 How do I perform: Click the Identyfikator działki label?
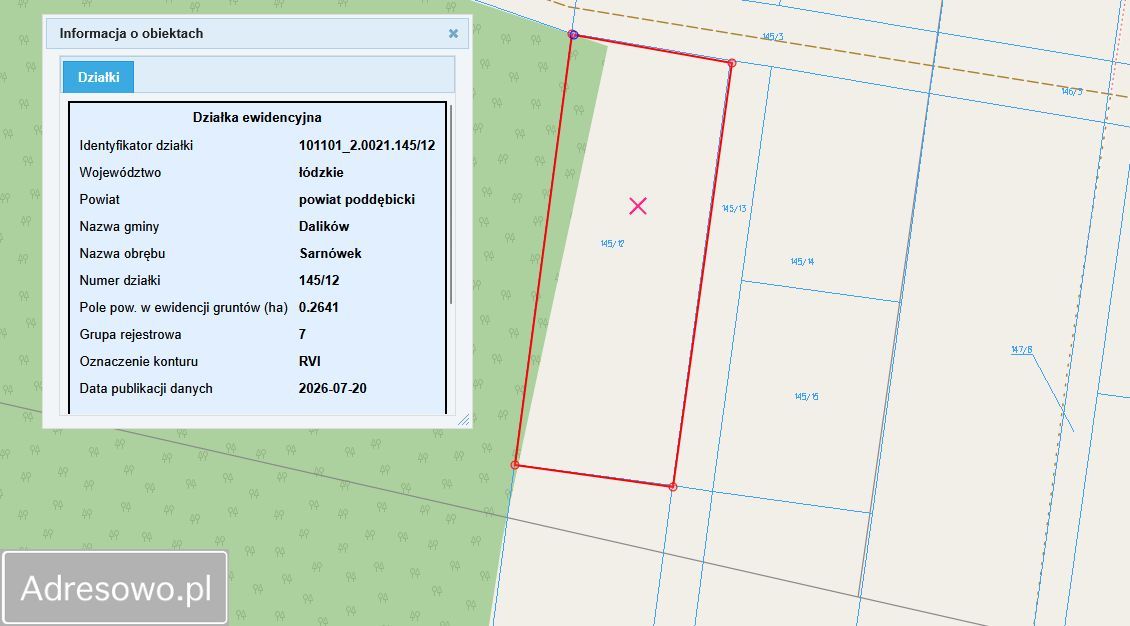click(136, 146)
